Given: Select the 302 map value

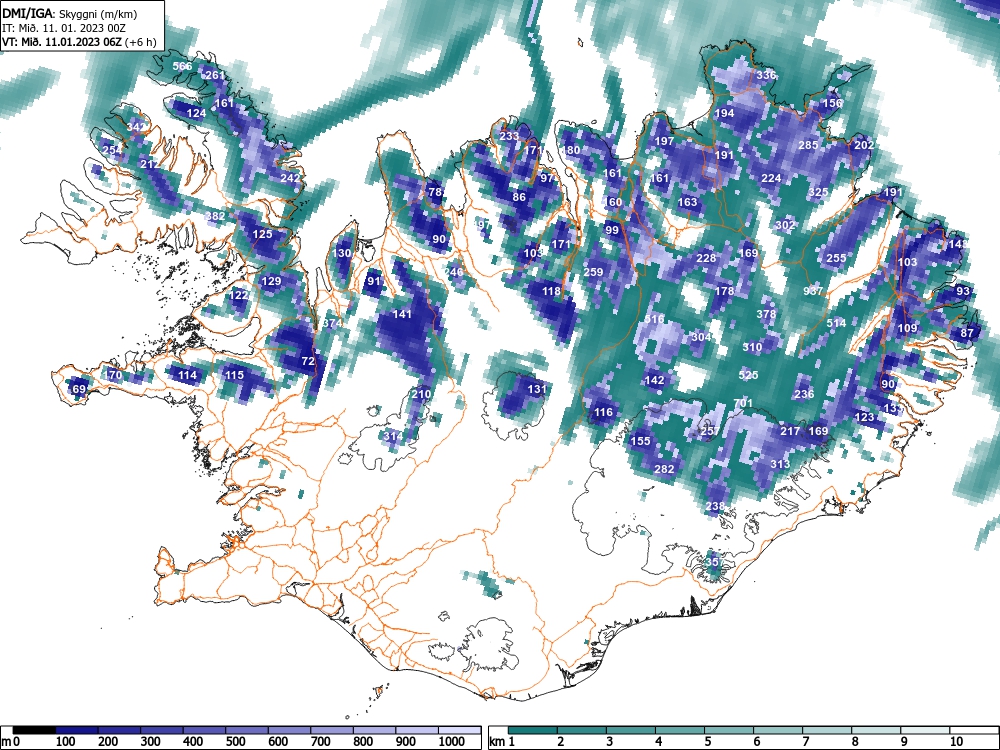Looking at the screenshot, I should coord(786,225).
